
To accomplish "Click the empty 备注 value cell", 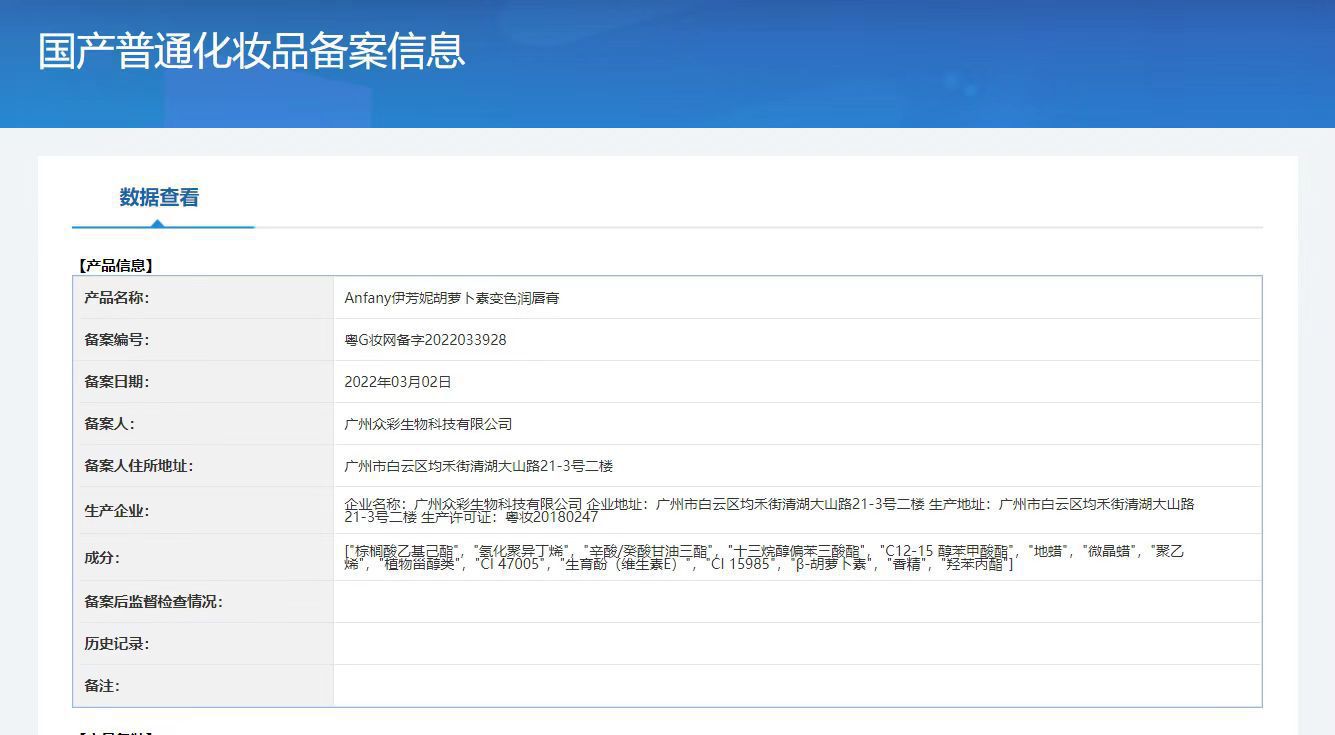I will [796, 686].
